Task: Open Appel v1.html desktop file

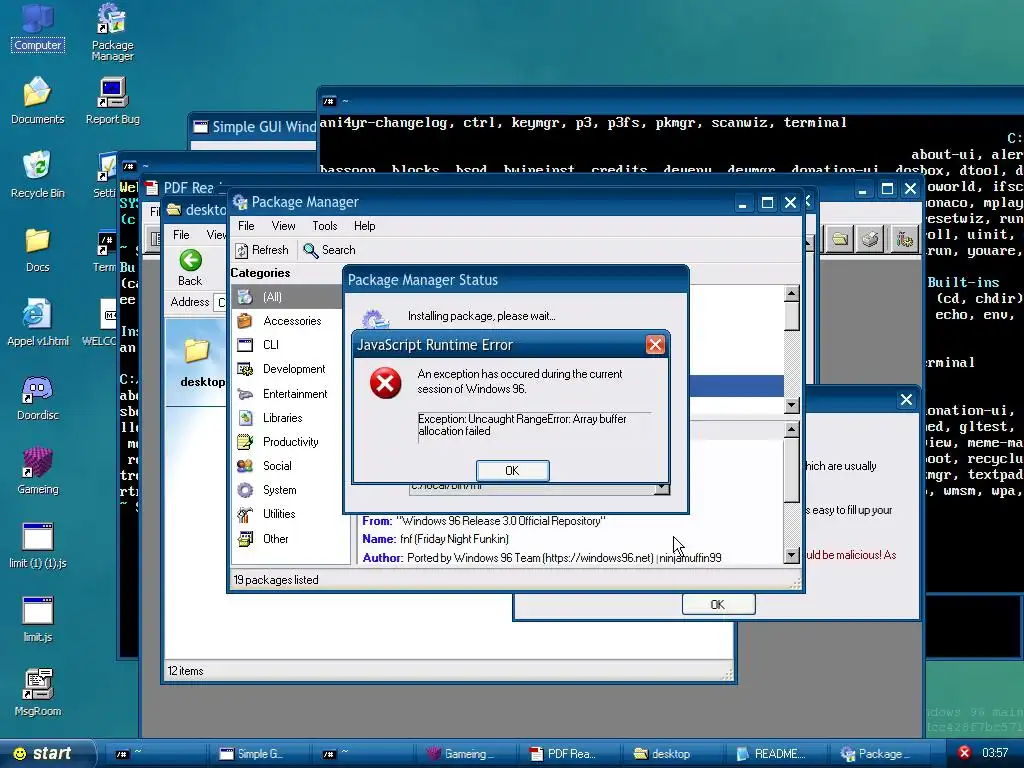Action: [x=37, y=322]
